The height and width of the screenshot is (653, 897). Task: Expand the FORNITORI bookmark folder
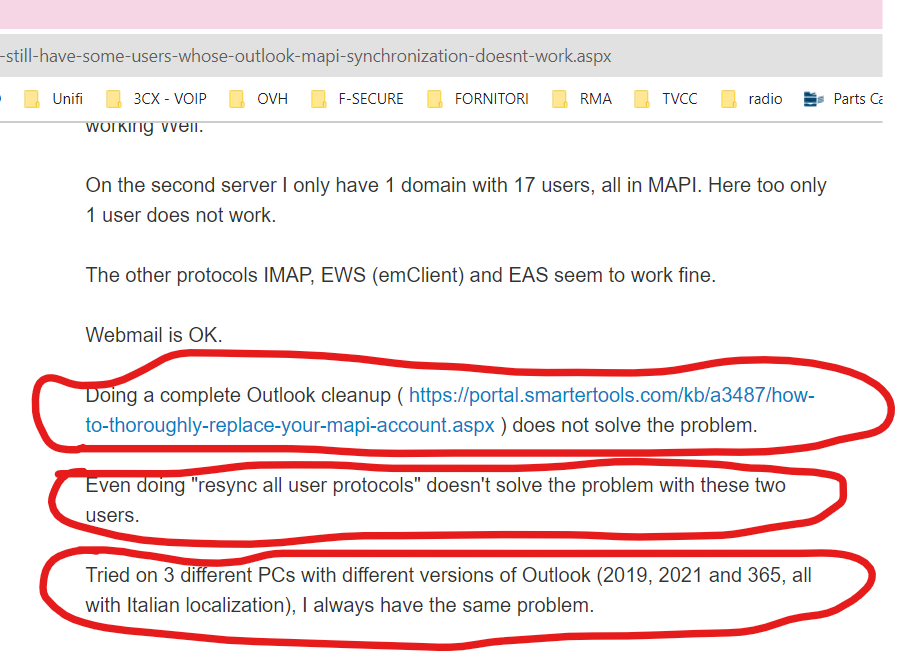click(478, 99)
